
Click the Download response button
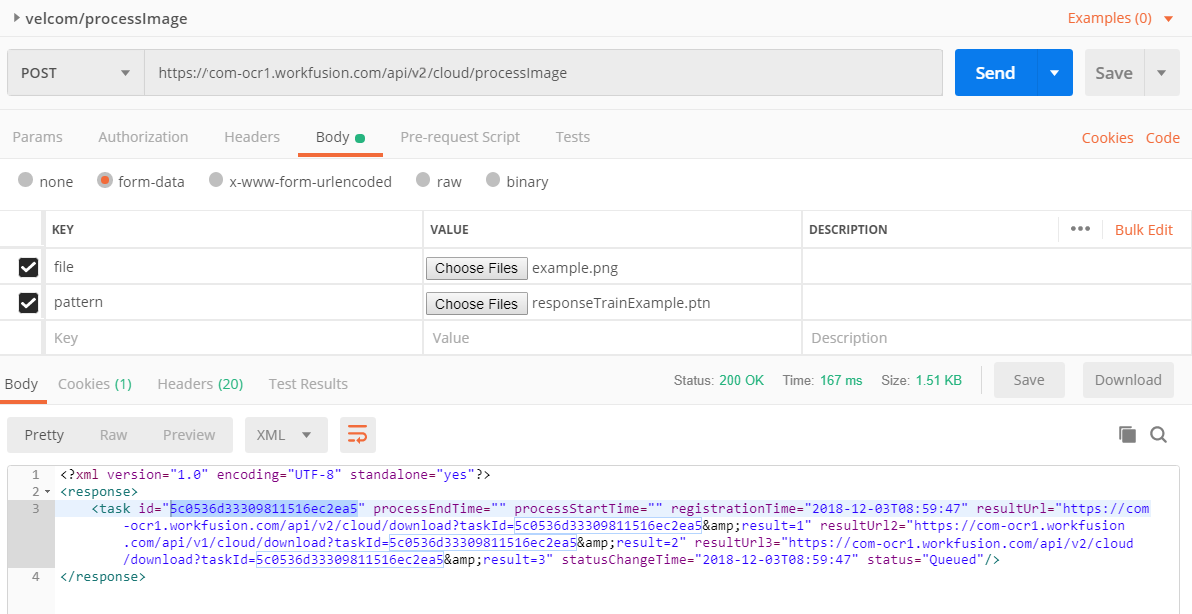click(x=1128, y=380)
